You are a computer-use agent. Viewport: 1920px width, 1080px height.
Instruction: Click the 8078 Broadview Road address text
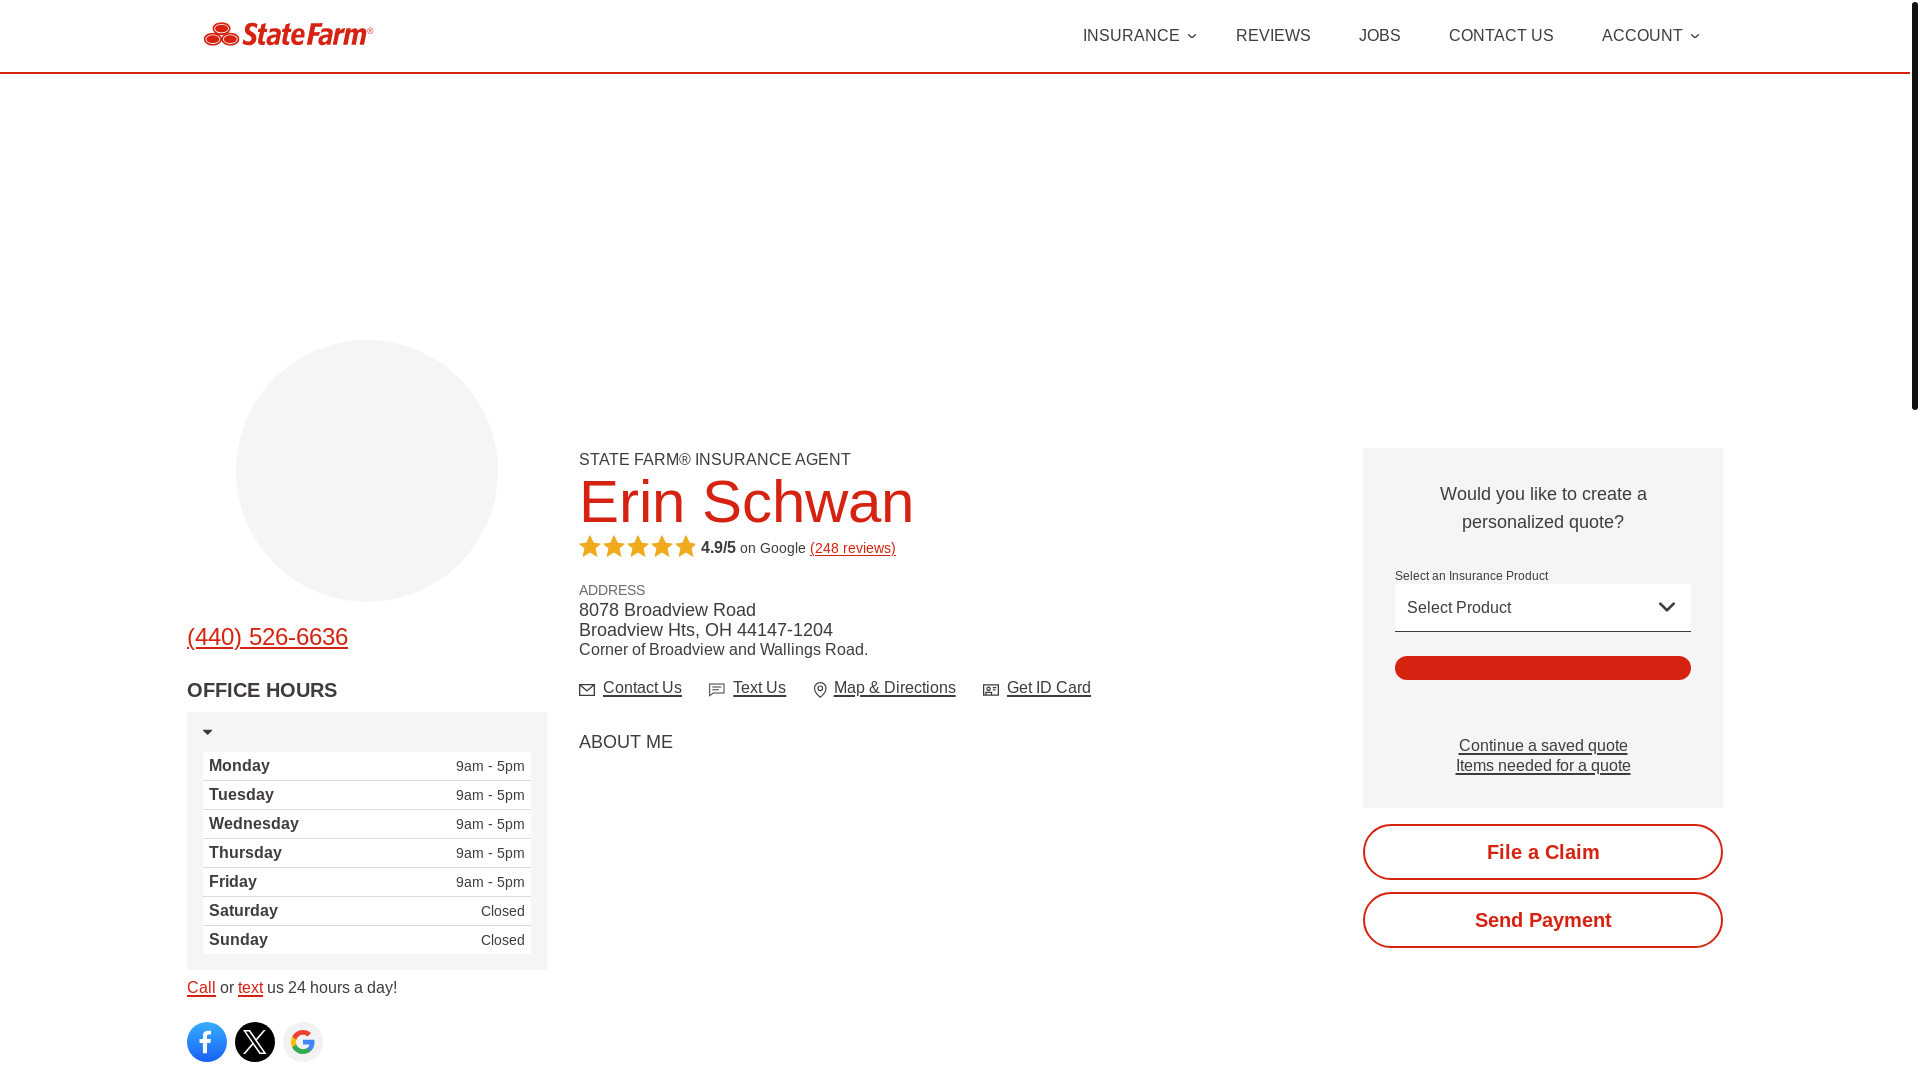click(667, 610)
